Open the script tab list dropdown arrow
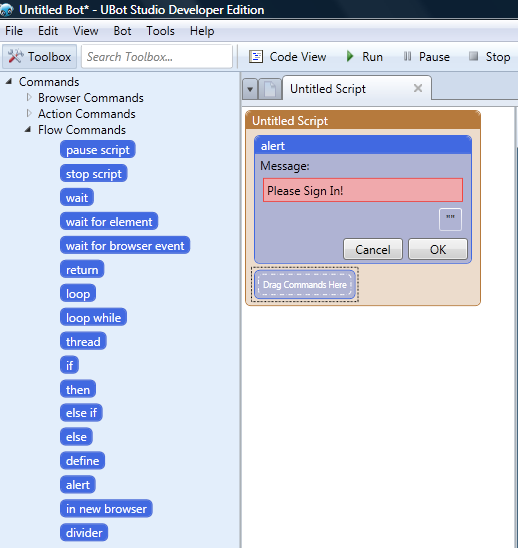 (250, 89)
